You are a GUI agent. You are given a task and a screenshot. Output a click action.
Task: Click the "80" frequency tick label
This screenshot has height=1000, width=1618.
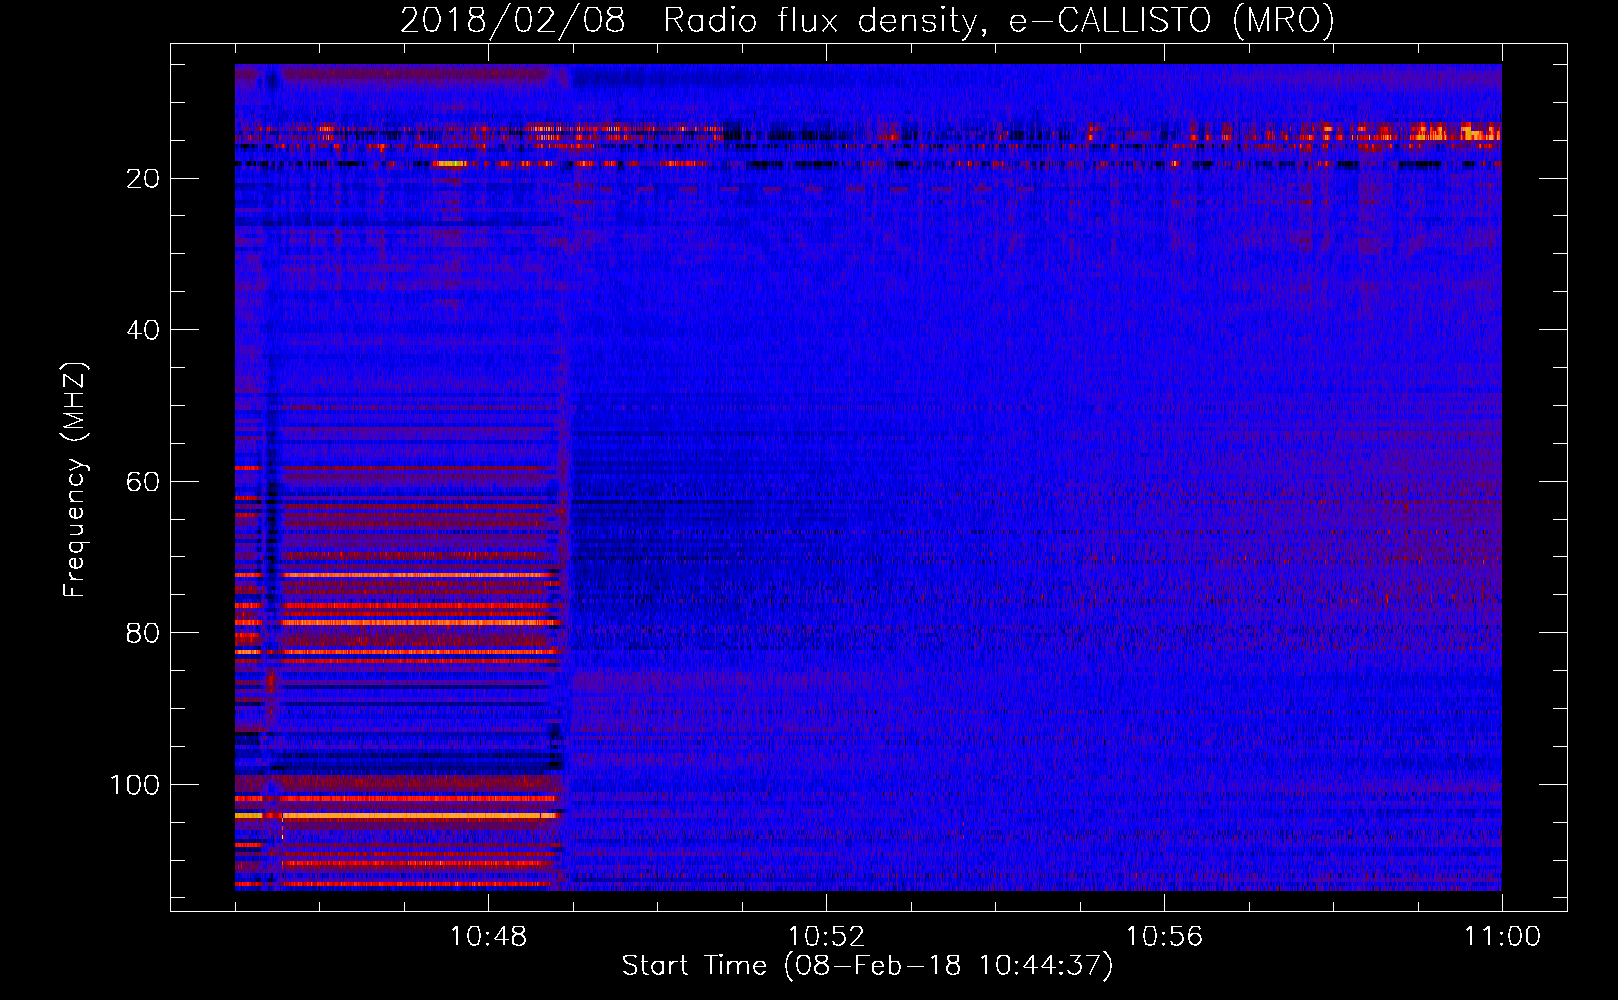click(144, 633)
